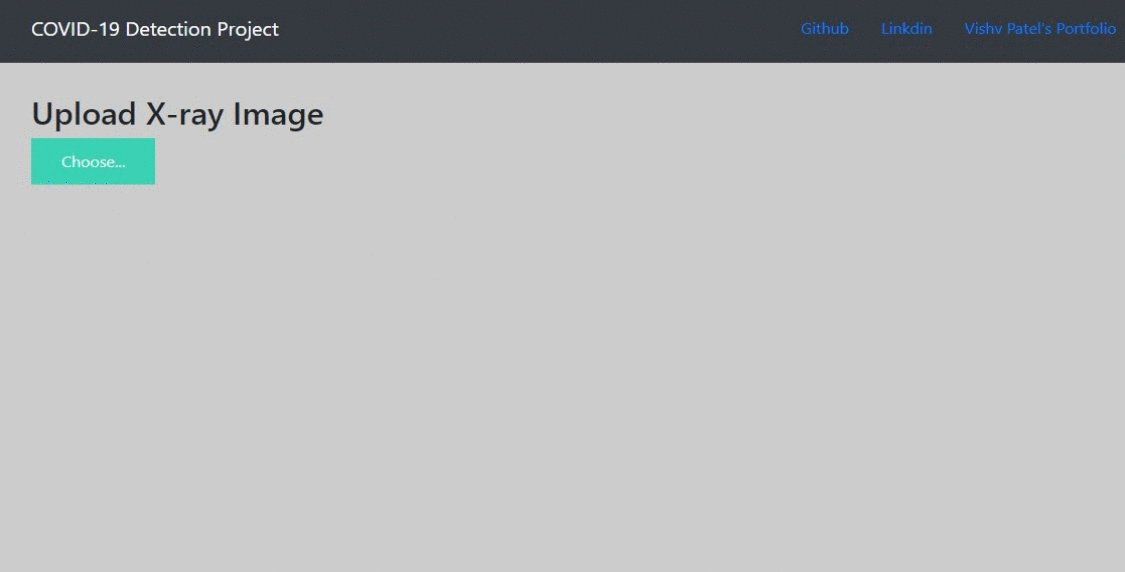The image size is (1125, 572).
Task: Open the Github link in navbar
Action: click(x=824, y=29)
